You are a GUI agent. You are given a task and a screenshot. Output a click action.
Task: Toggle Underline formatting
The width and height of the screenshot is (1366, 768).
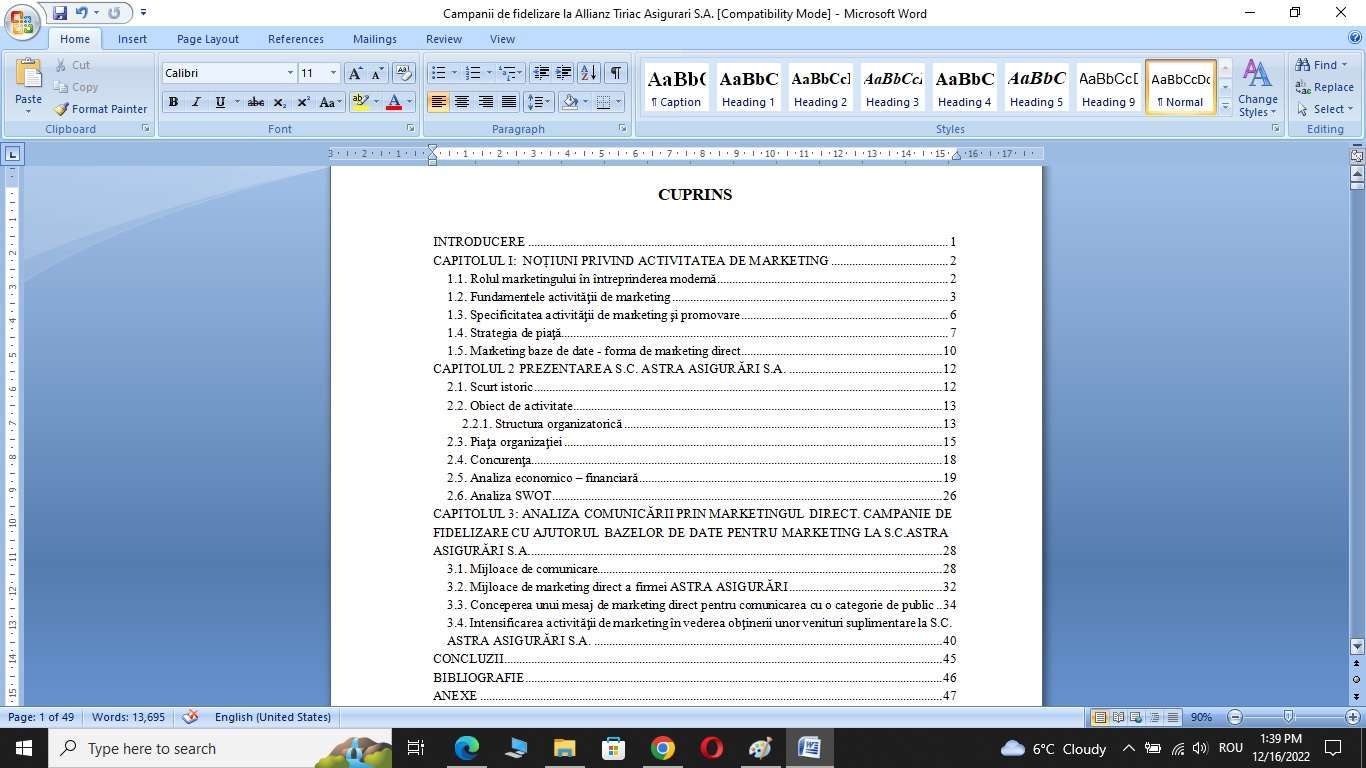(219, 102)
